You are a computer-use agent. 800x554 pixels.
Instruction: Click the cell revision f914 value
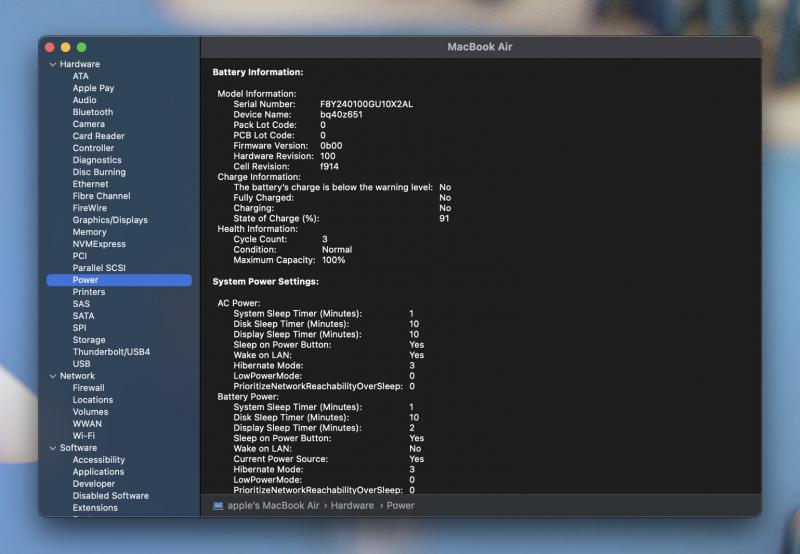pos(329,166)
